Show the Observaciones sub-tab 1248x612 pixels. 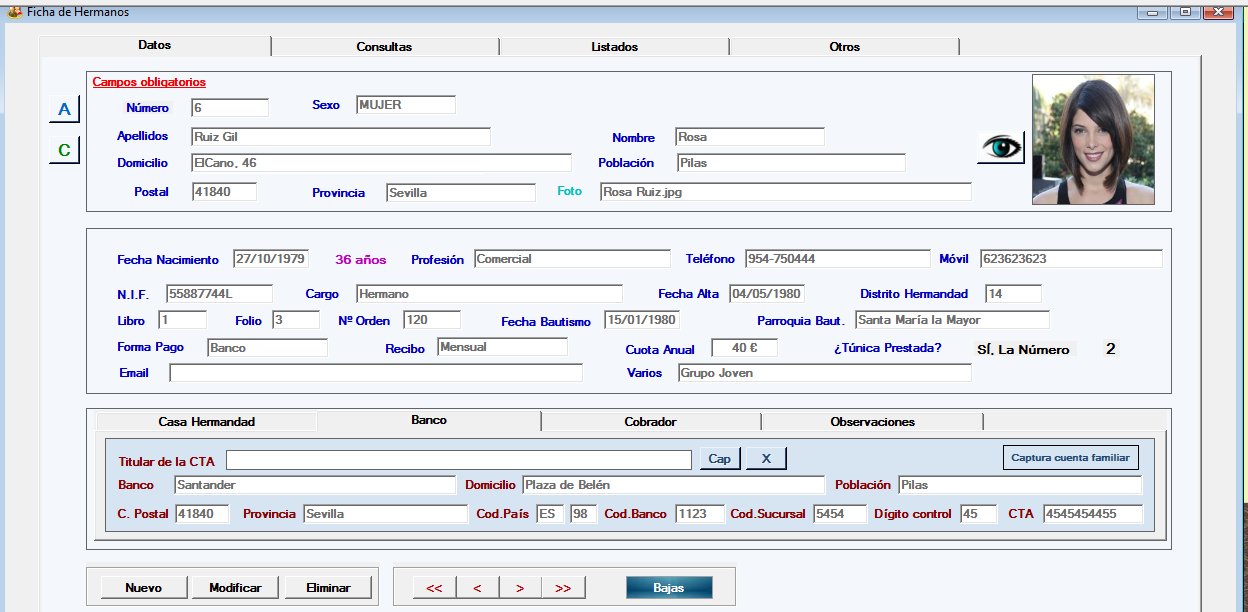coord(872,422)
